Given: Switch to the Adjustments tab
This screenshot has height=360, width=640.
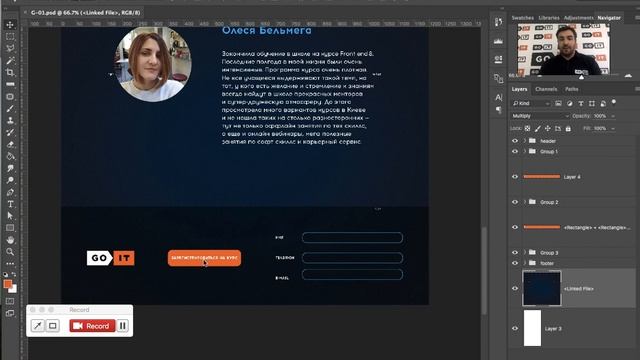Looking at the screenshot, I should [578, 18].
